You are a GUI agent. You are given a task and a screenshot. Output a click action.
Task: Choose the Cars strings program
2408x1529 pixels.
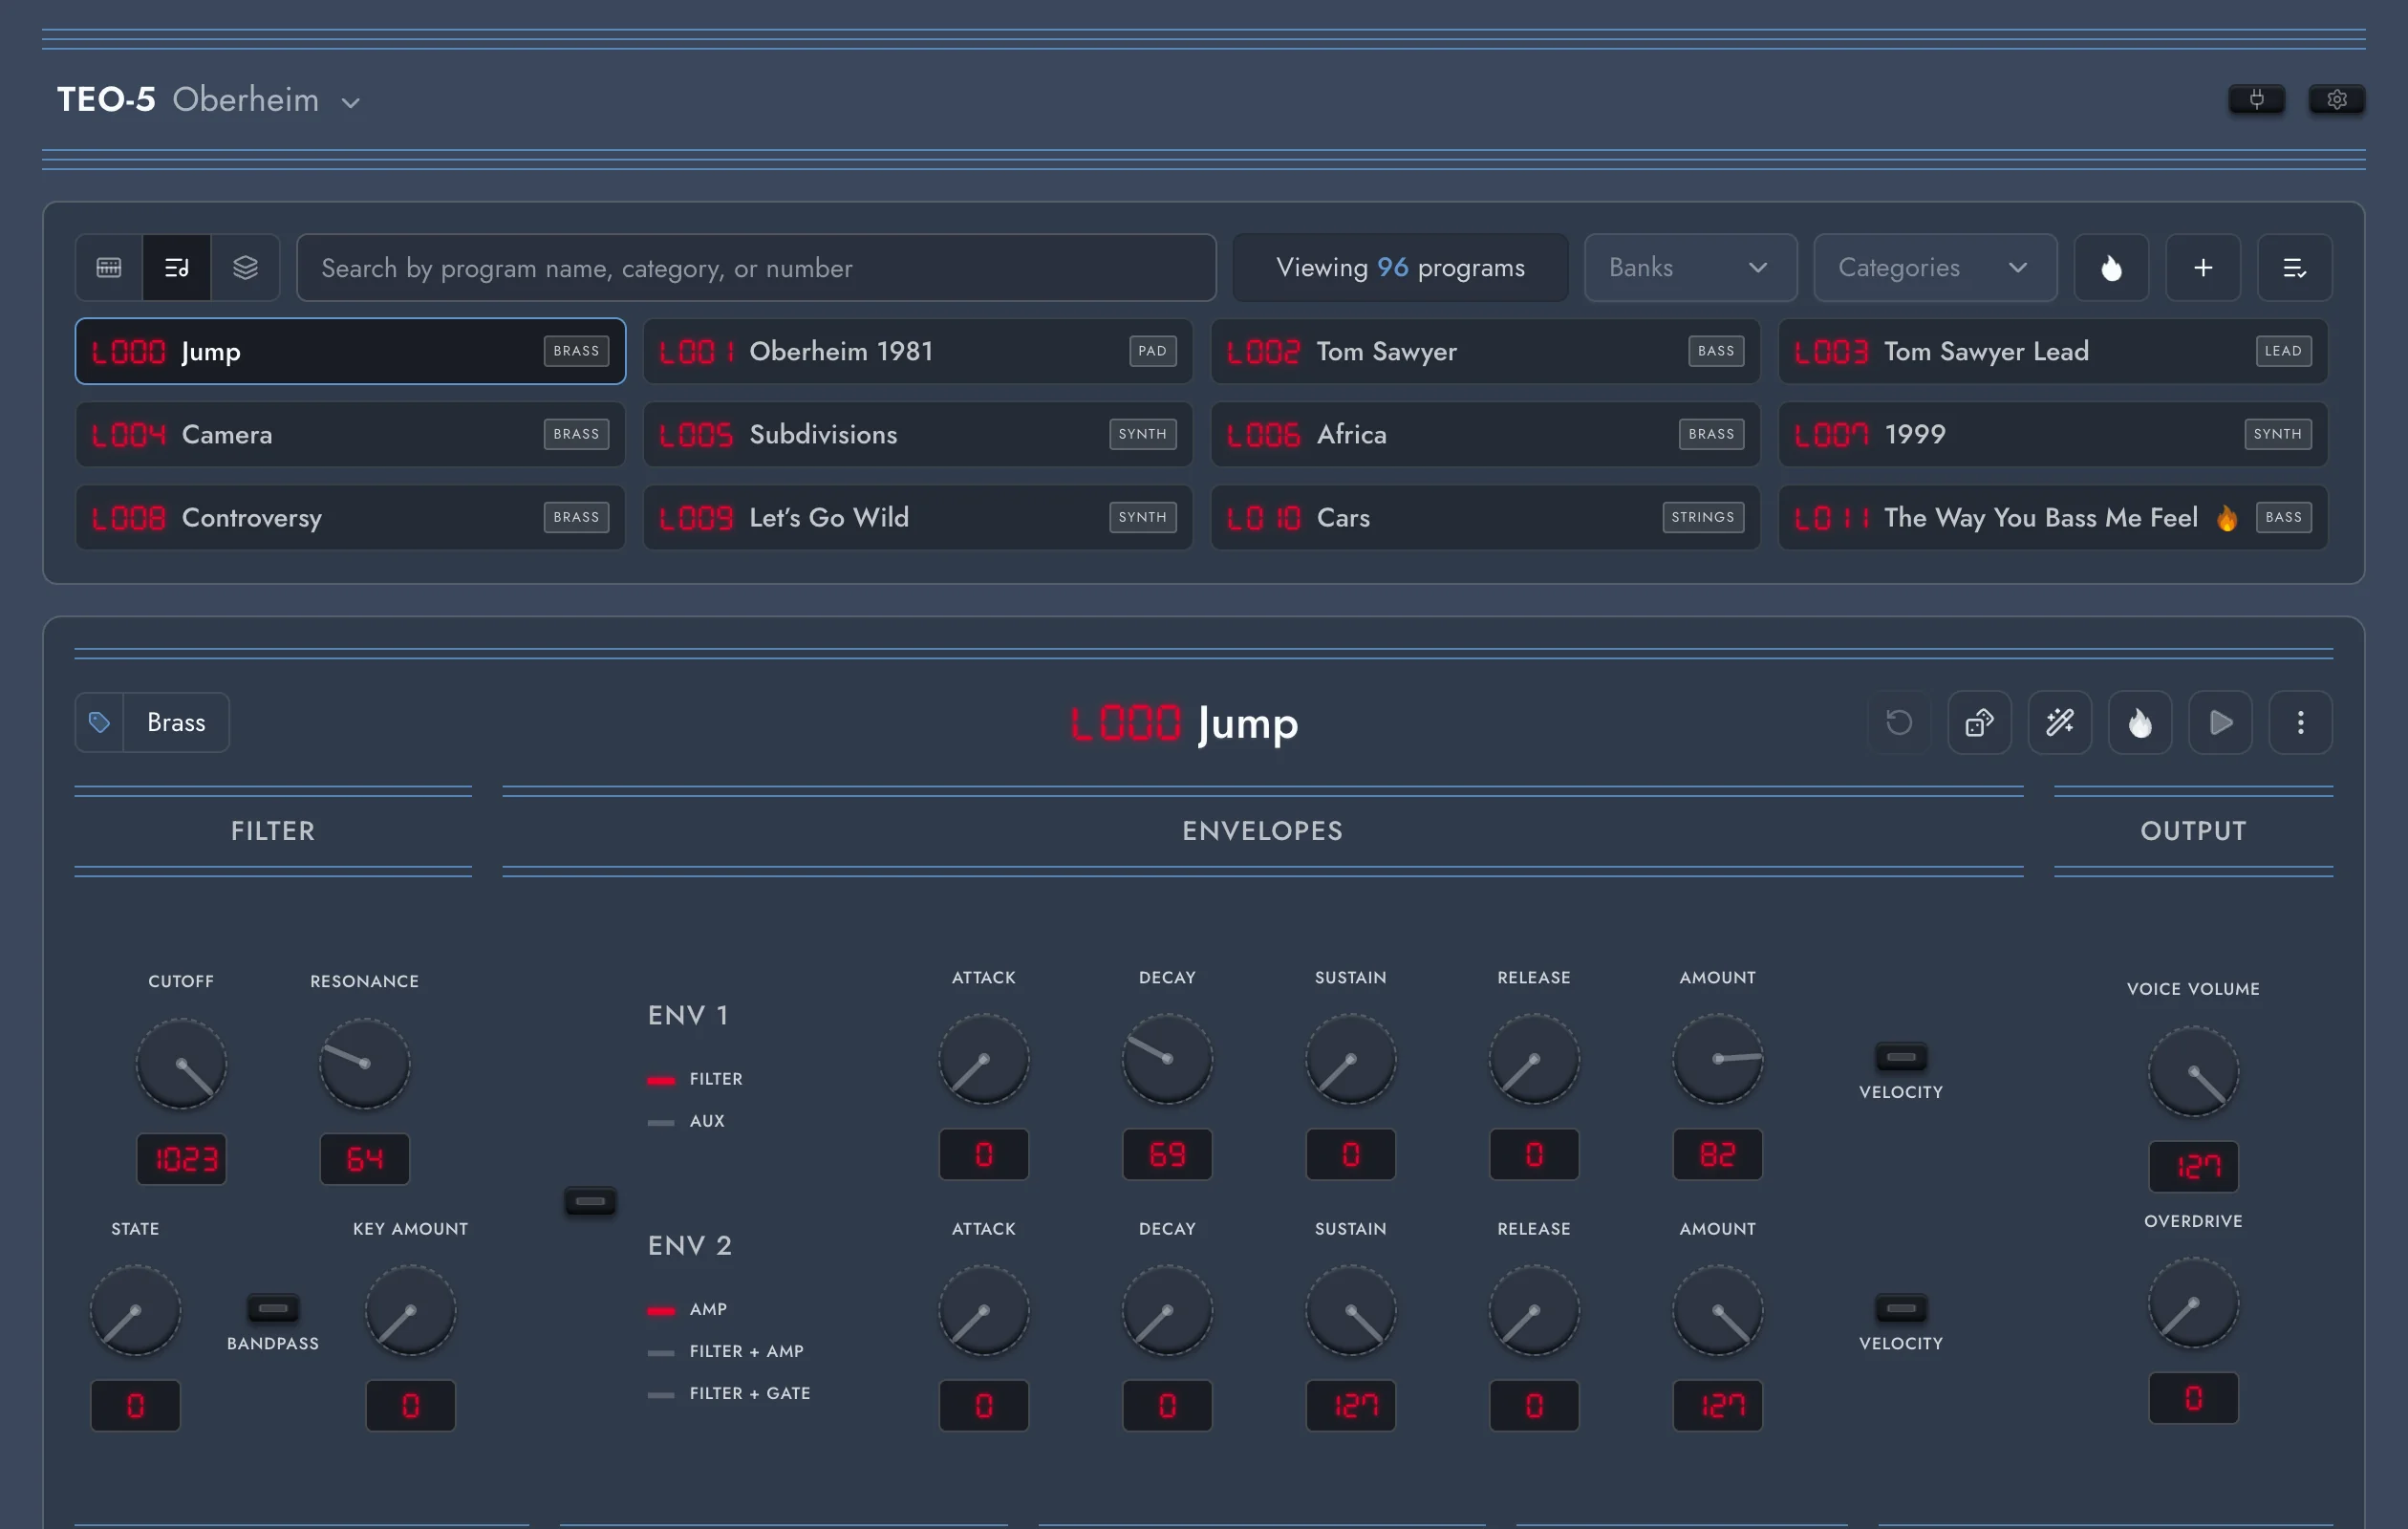point(1485,517)
